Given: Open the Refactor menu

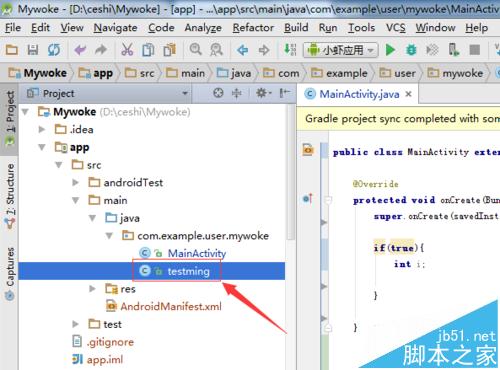Looking at the screenshot, I should pos(253,28).
